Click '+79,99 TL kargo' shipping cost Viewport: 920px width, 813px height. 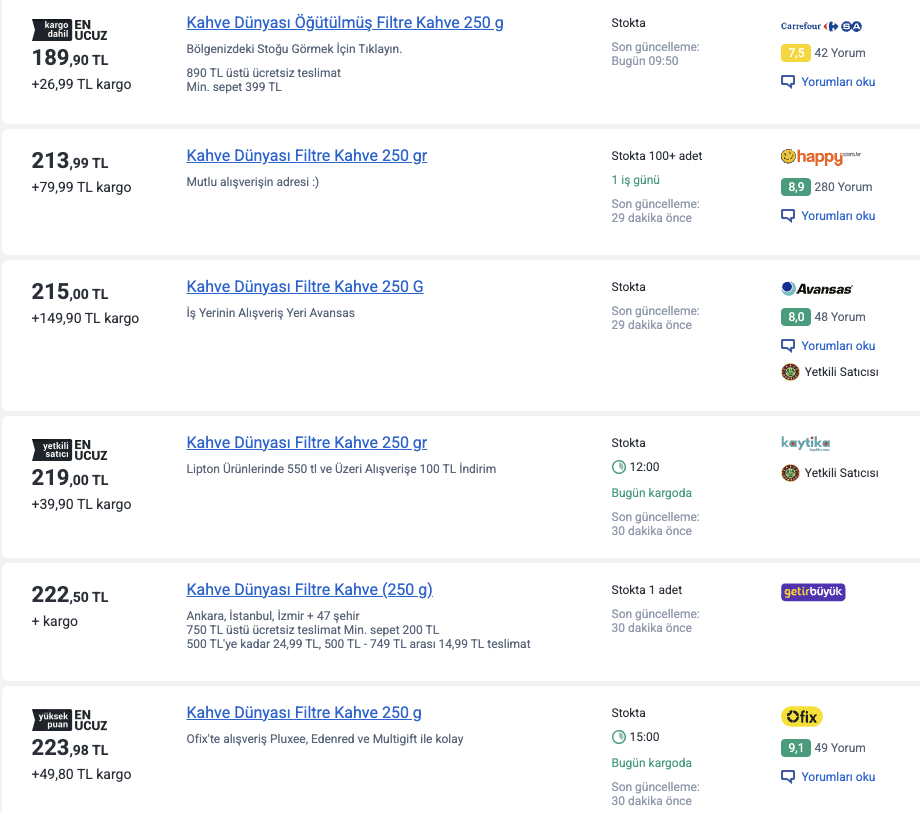82,188
